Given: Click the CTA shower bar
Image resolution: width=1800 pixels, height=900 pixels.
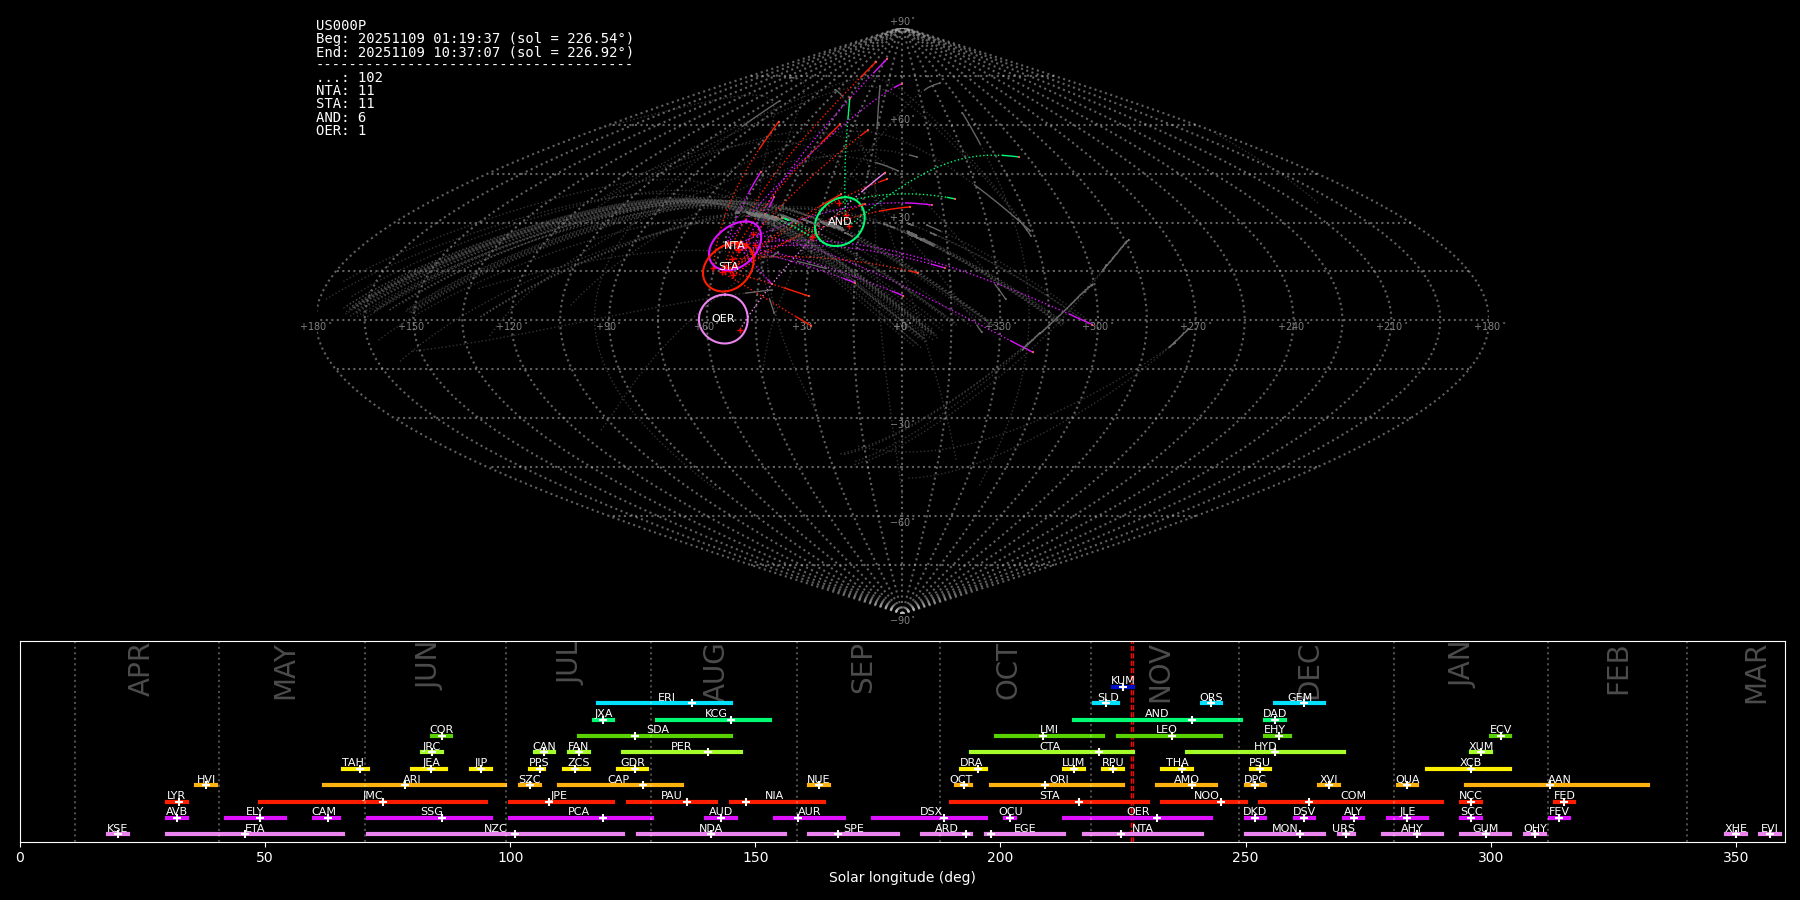Looking at the screenshot, I should point(1052,752).
